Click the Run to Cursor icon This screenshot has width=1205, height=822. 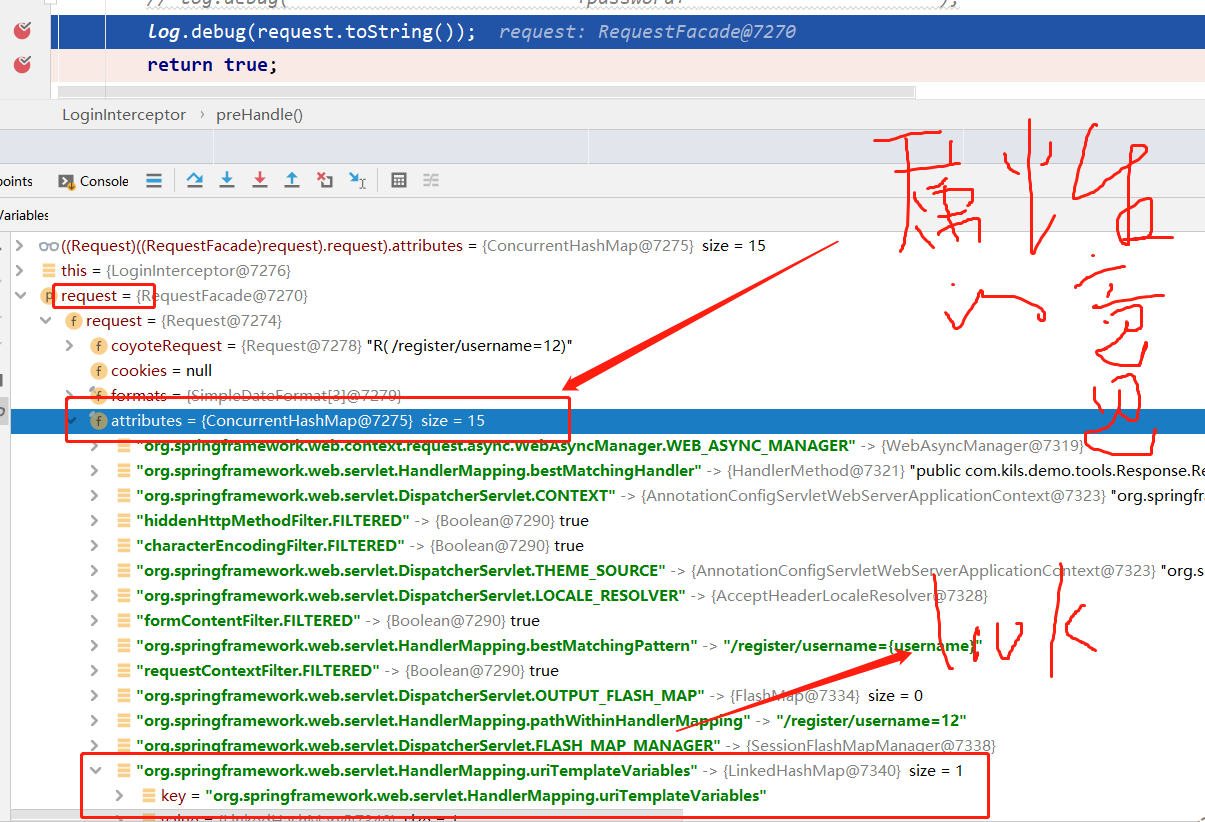pyautogui.click(x=356, y=180)
